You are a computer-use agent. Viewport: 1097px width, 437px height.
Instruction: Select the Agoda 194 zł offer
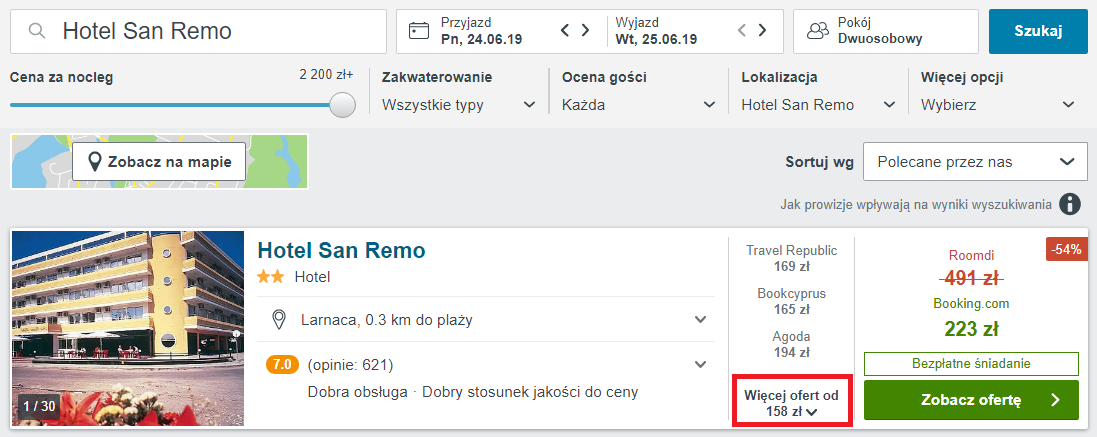(791, 345)
